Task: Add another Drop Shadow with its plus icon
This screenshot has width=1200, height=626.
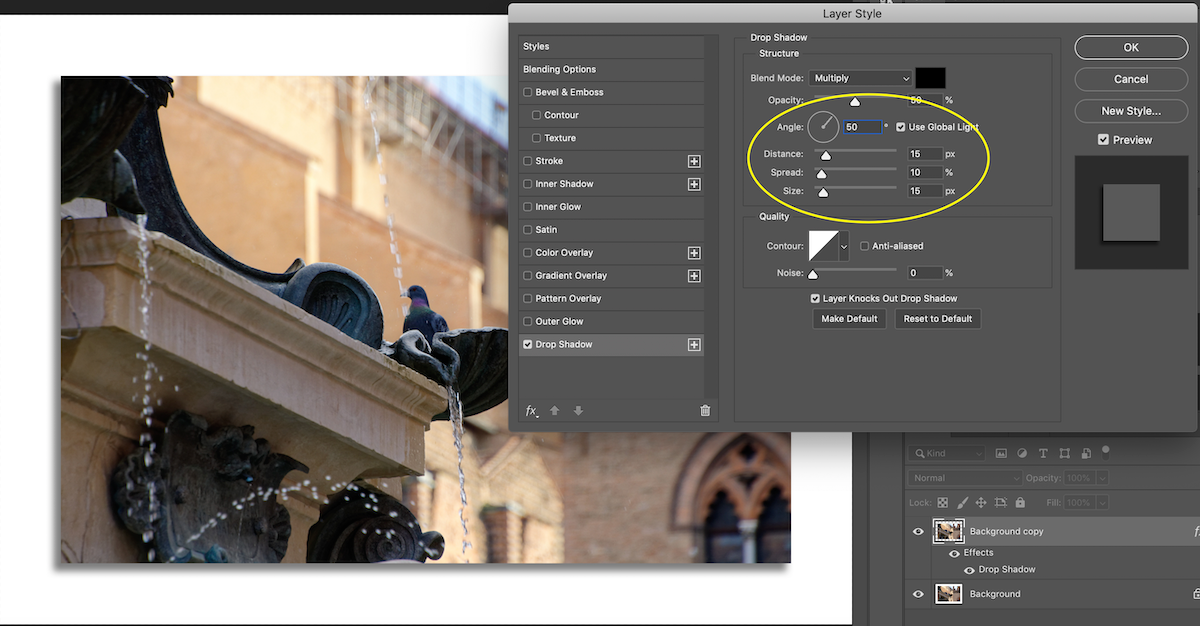Action: [x=694, y=345]
